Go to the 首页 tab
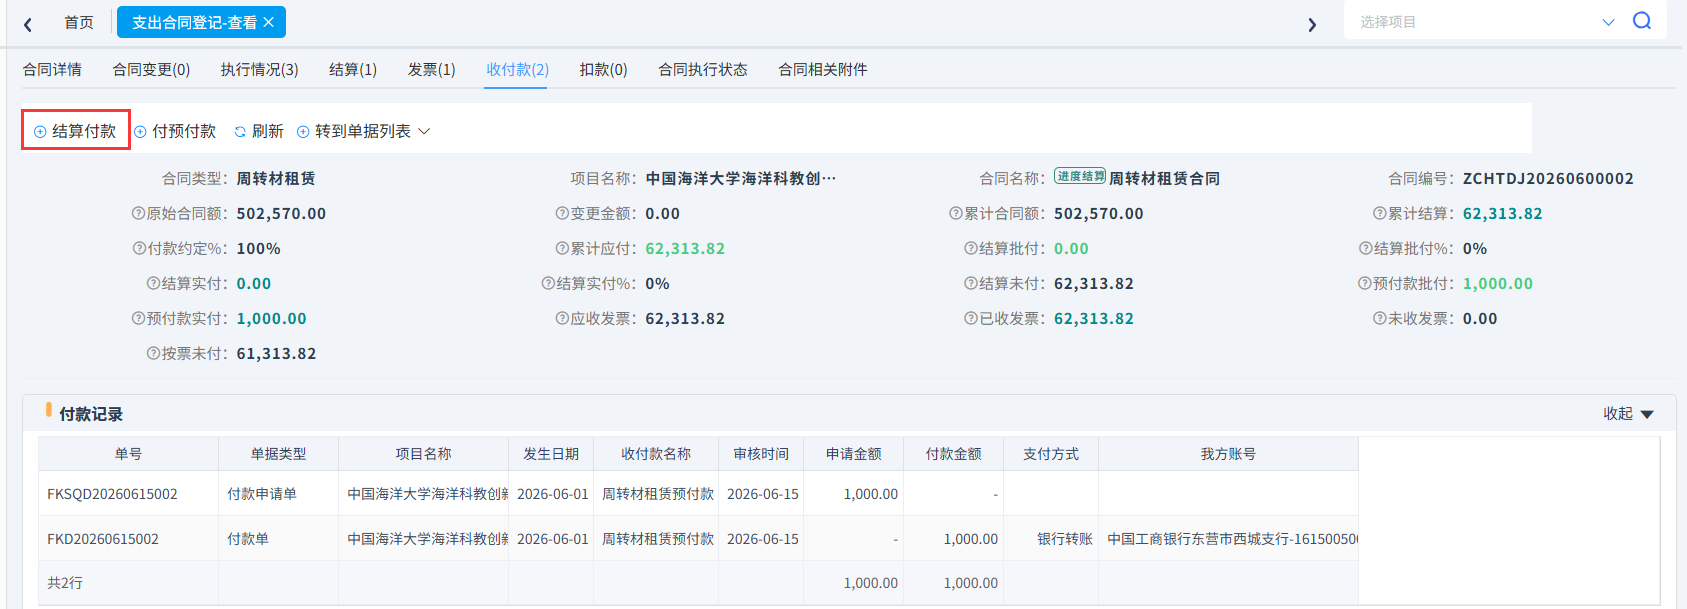This screenshot has width=1687, height=609. [79, 22]
